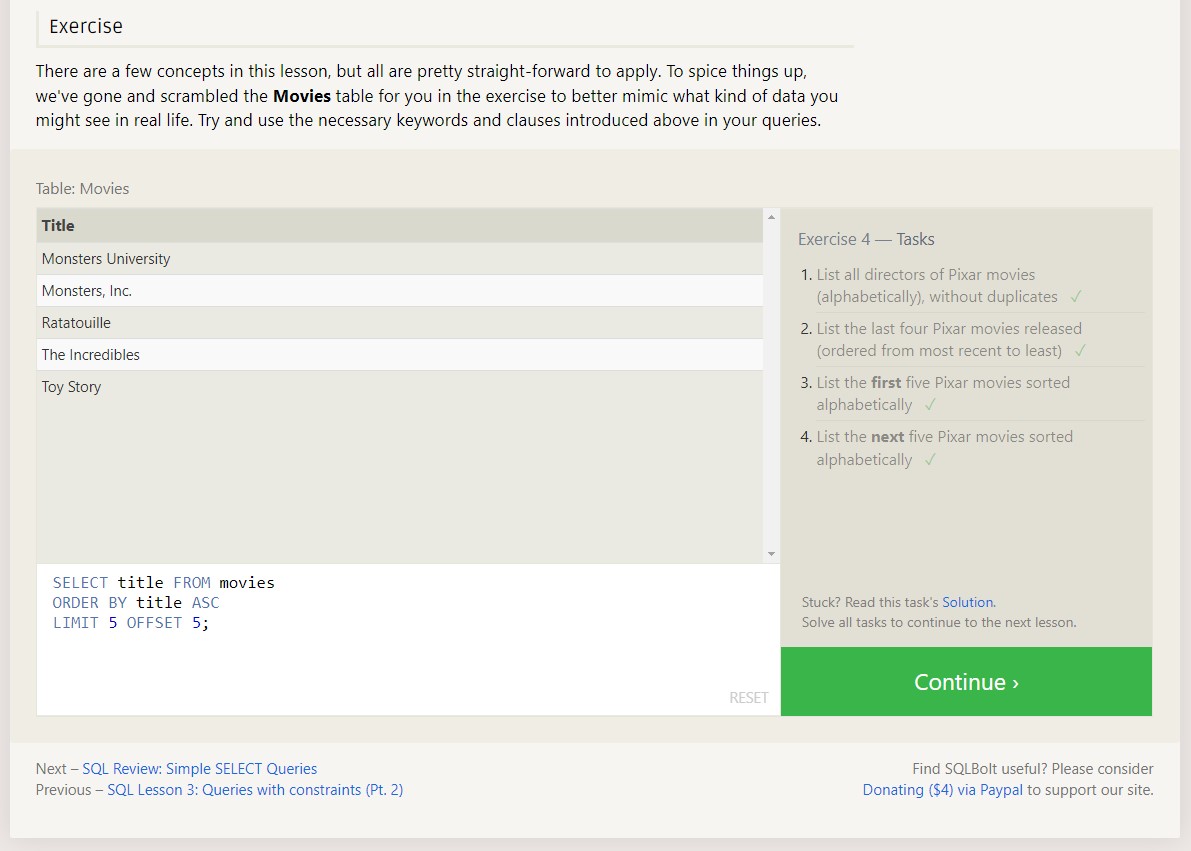The image size is (1191, 851).
Task: Click the checkmark beside task 1
Action: tap(1076, 297)
